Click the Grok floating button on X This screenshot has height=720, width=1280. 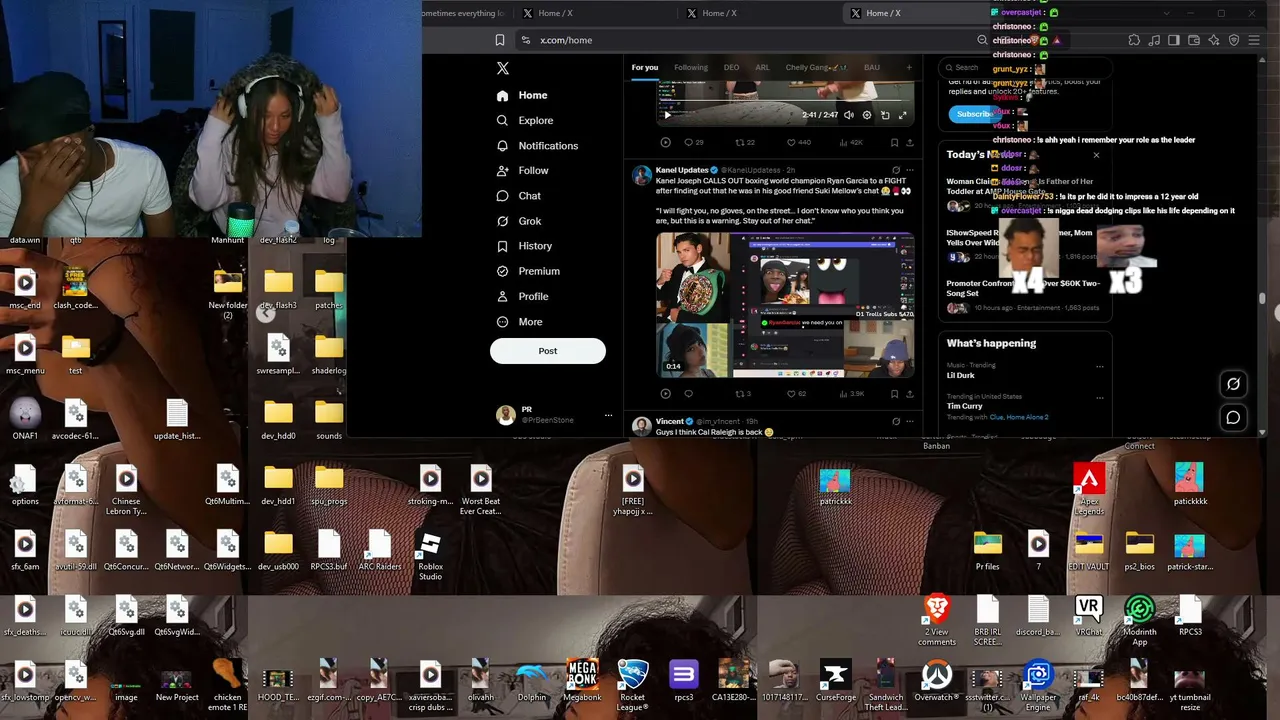pos(1233,384)
